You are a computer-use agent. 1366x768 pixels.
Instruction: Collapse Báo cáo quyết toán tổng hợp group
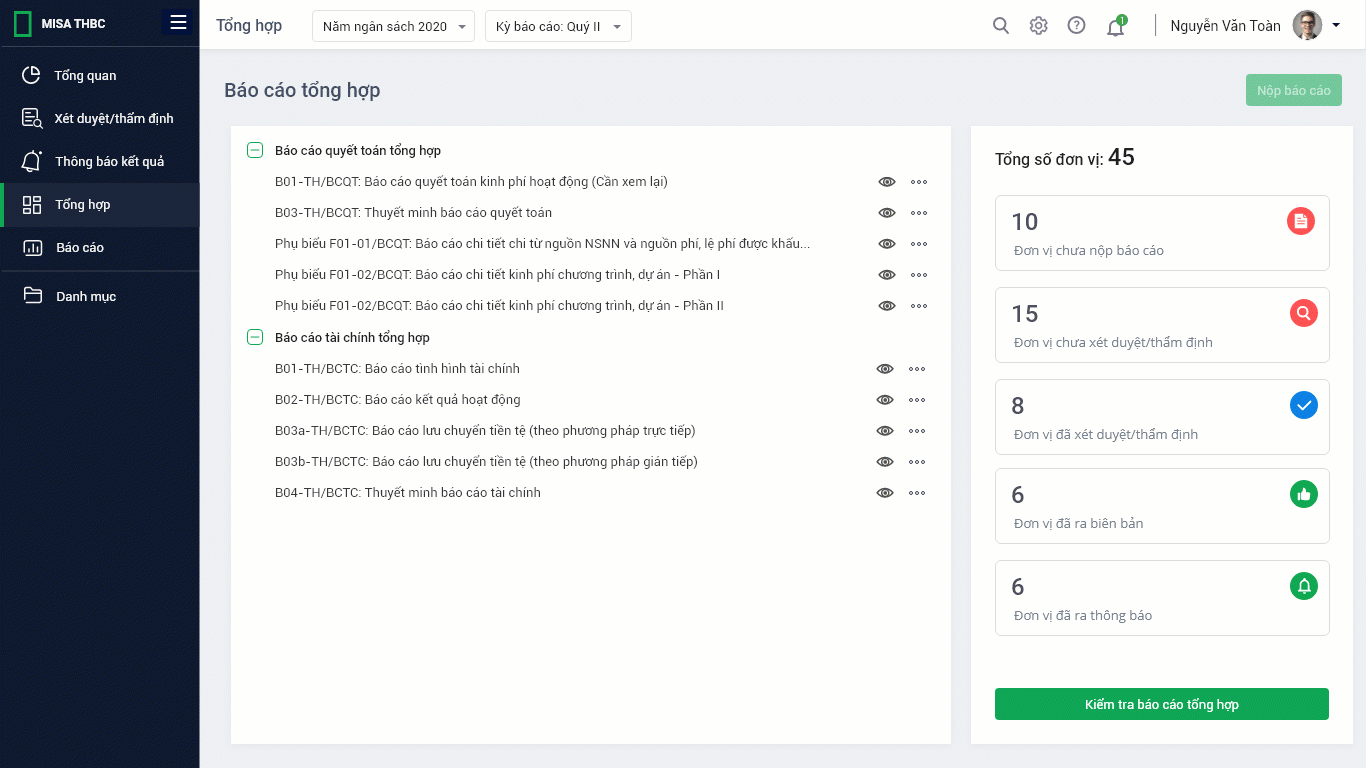point(255,150)
